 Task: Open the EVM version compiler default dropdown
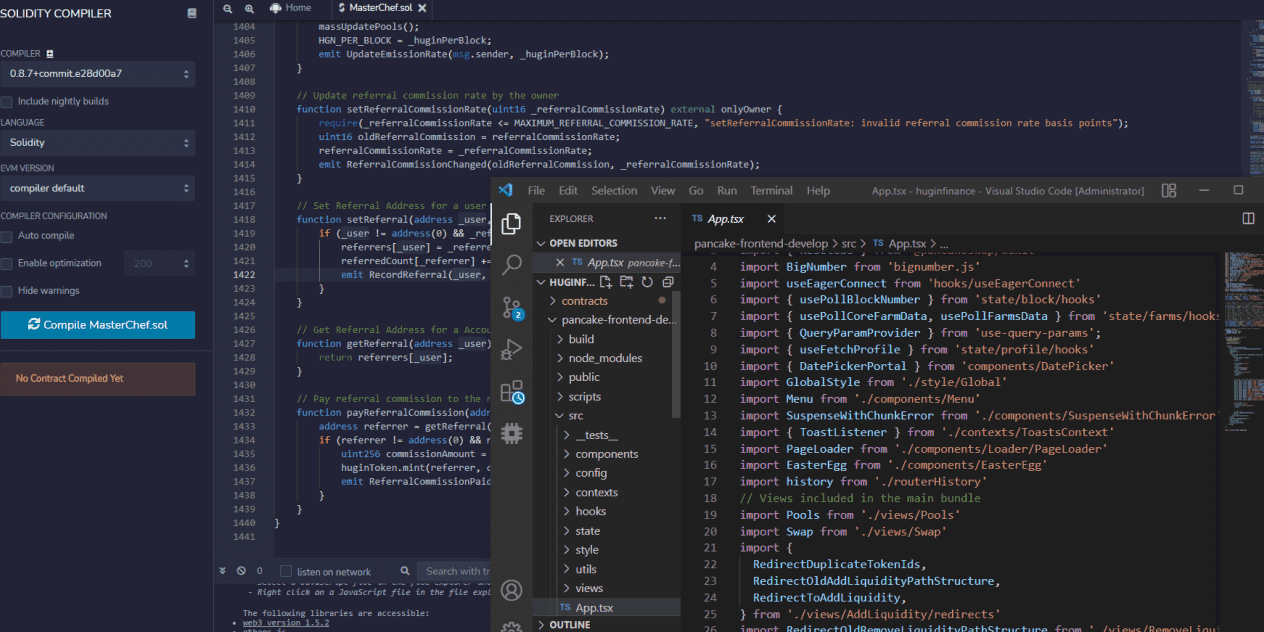pos(98,188)
